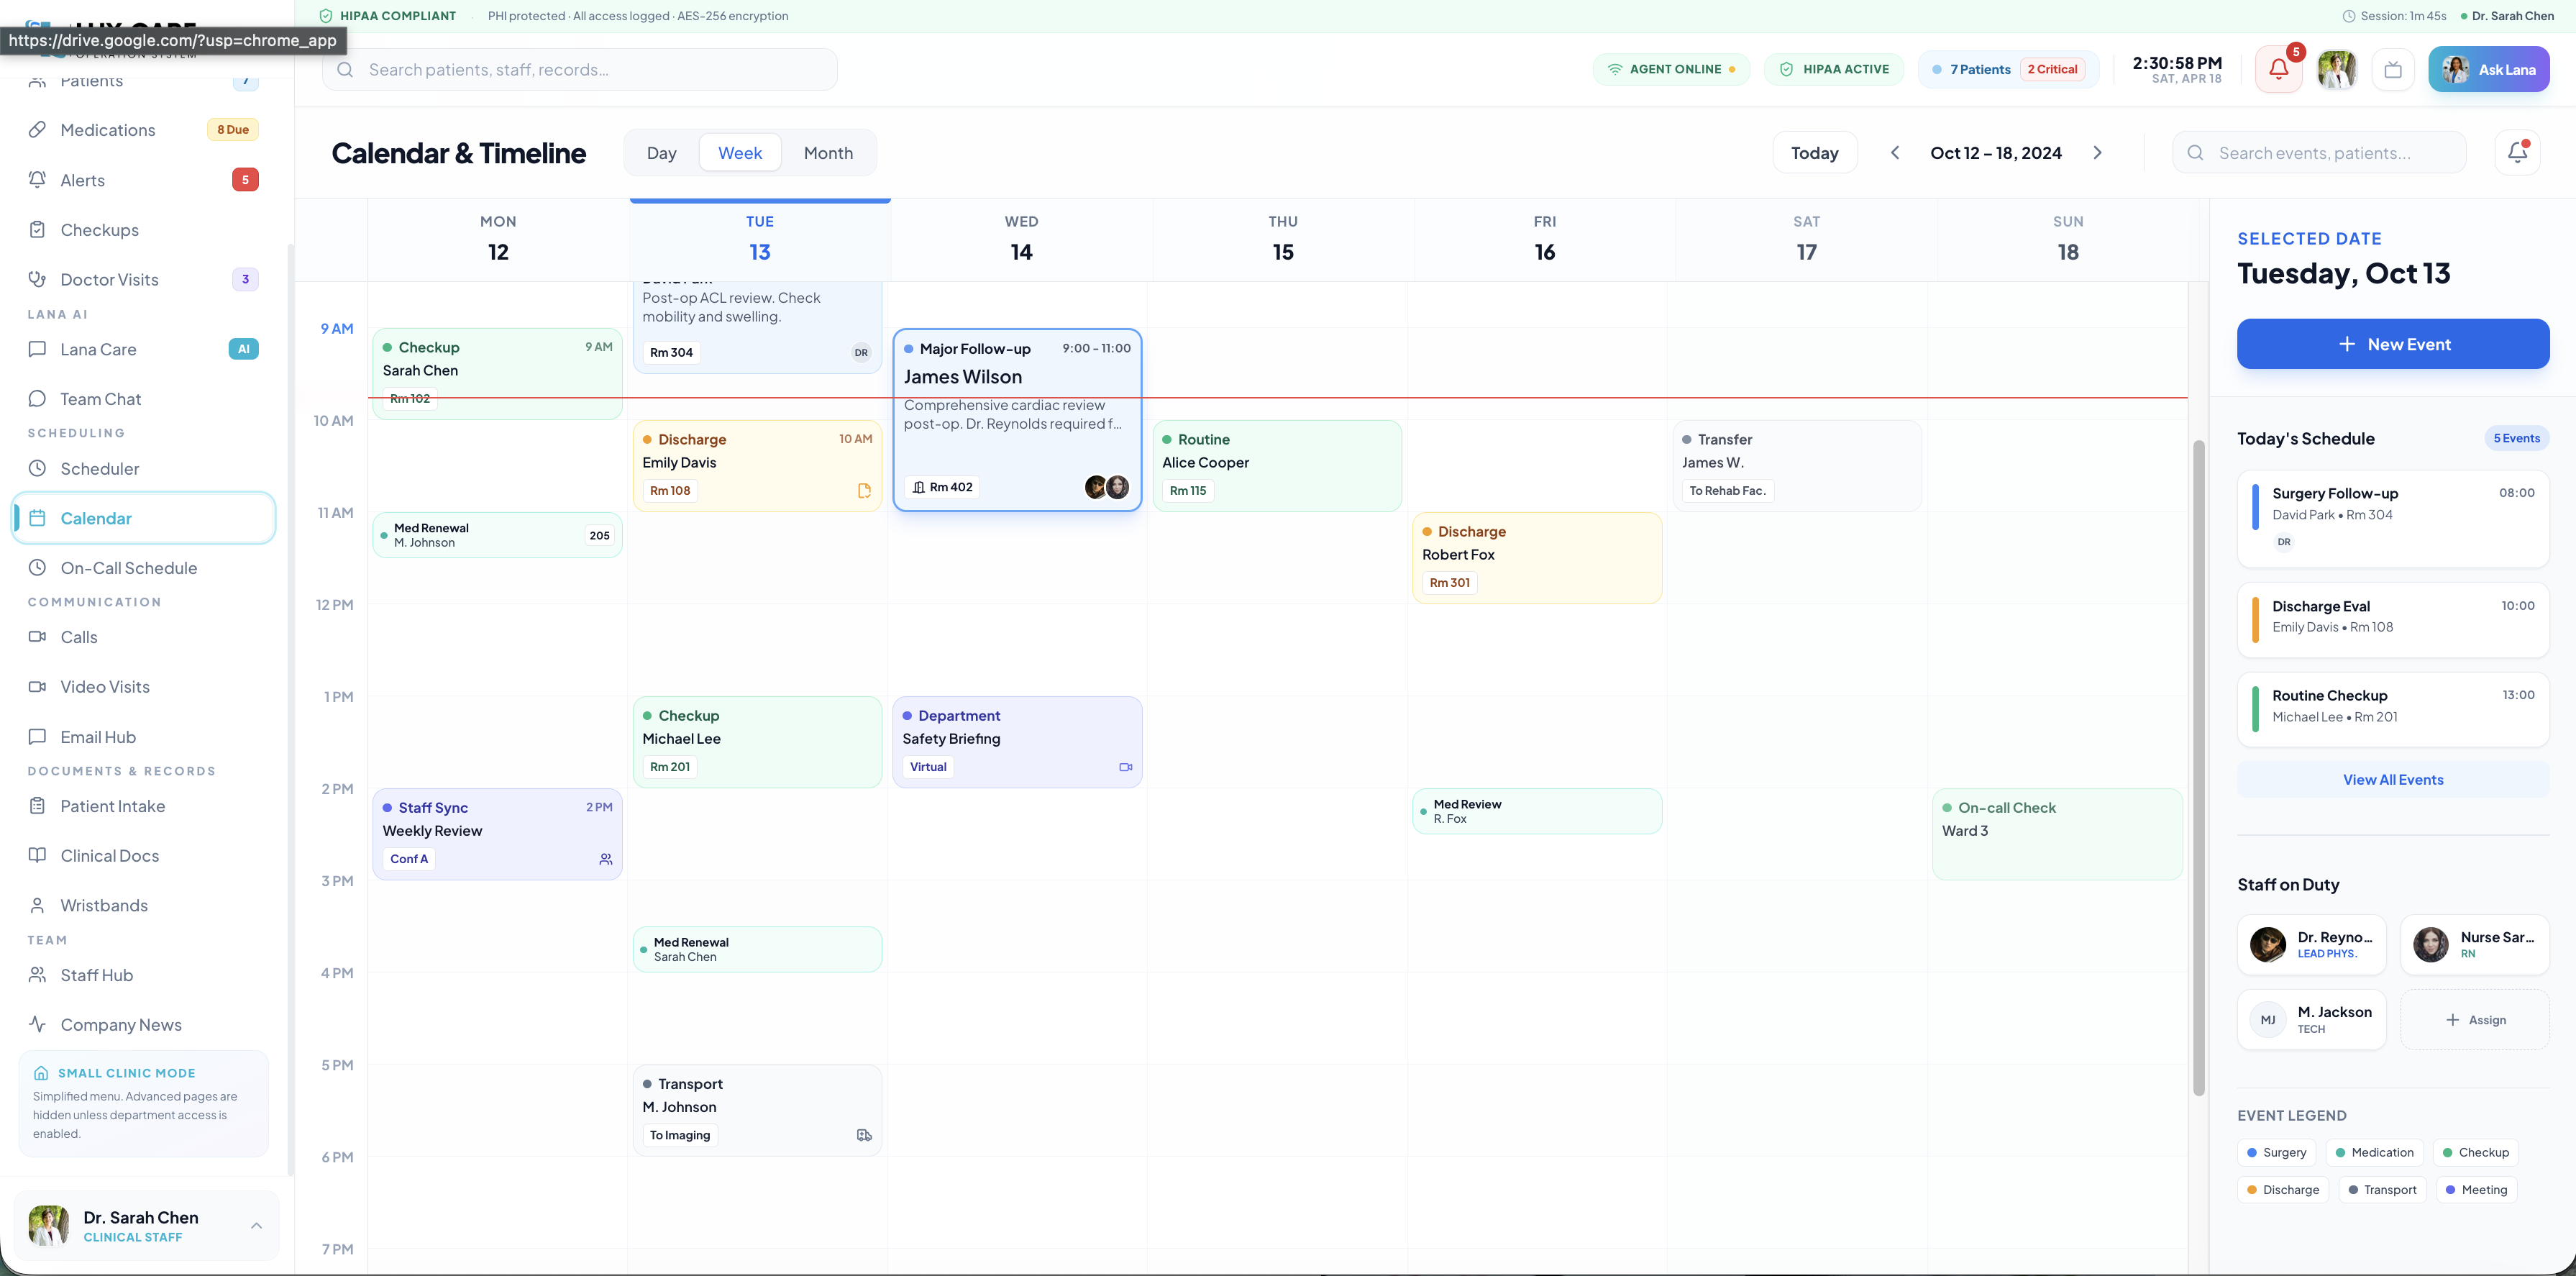Focus the Search patients, staff, records field
2576x1276 pixels.
pos(580,69)
